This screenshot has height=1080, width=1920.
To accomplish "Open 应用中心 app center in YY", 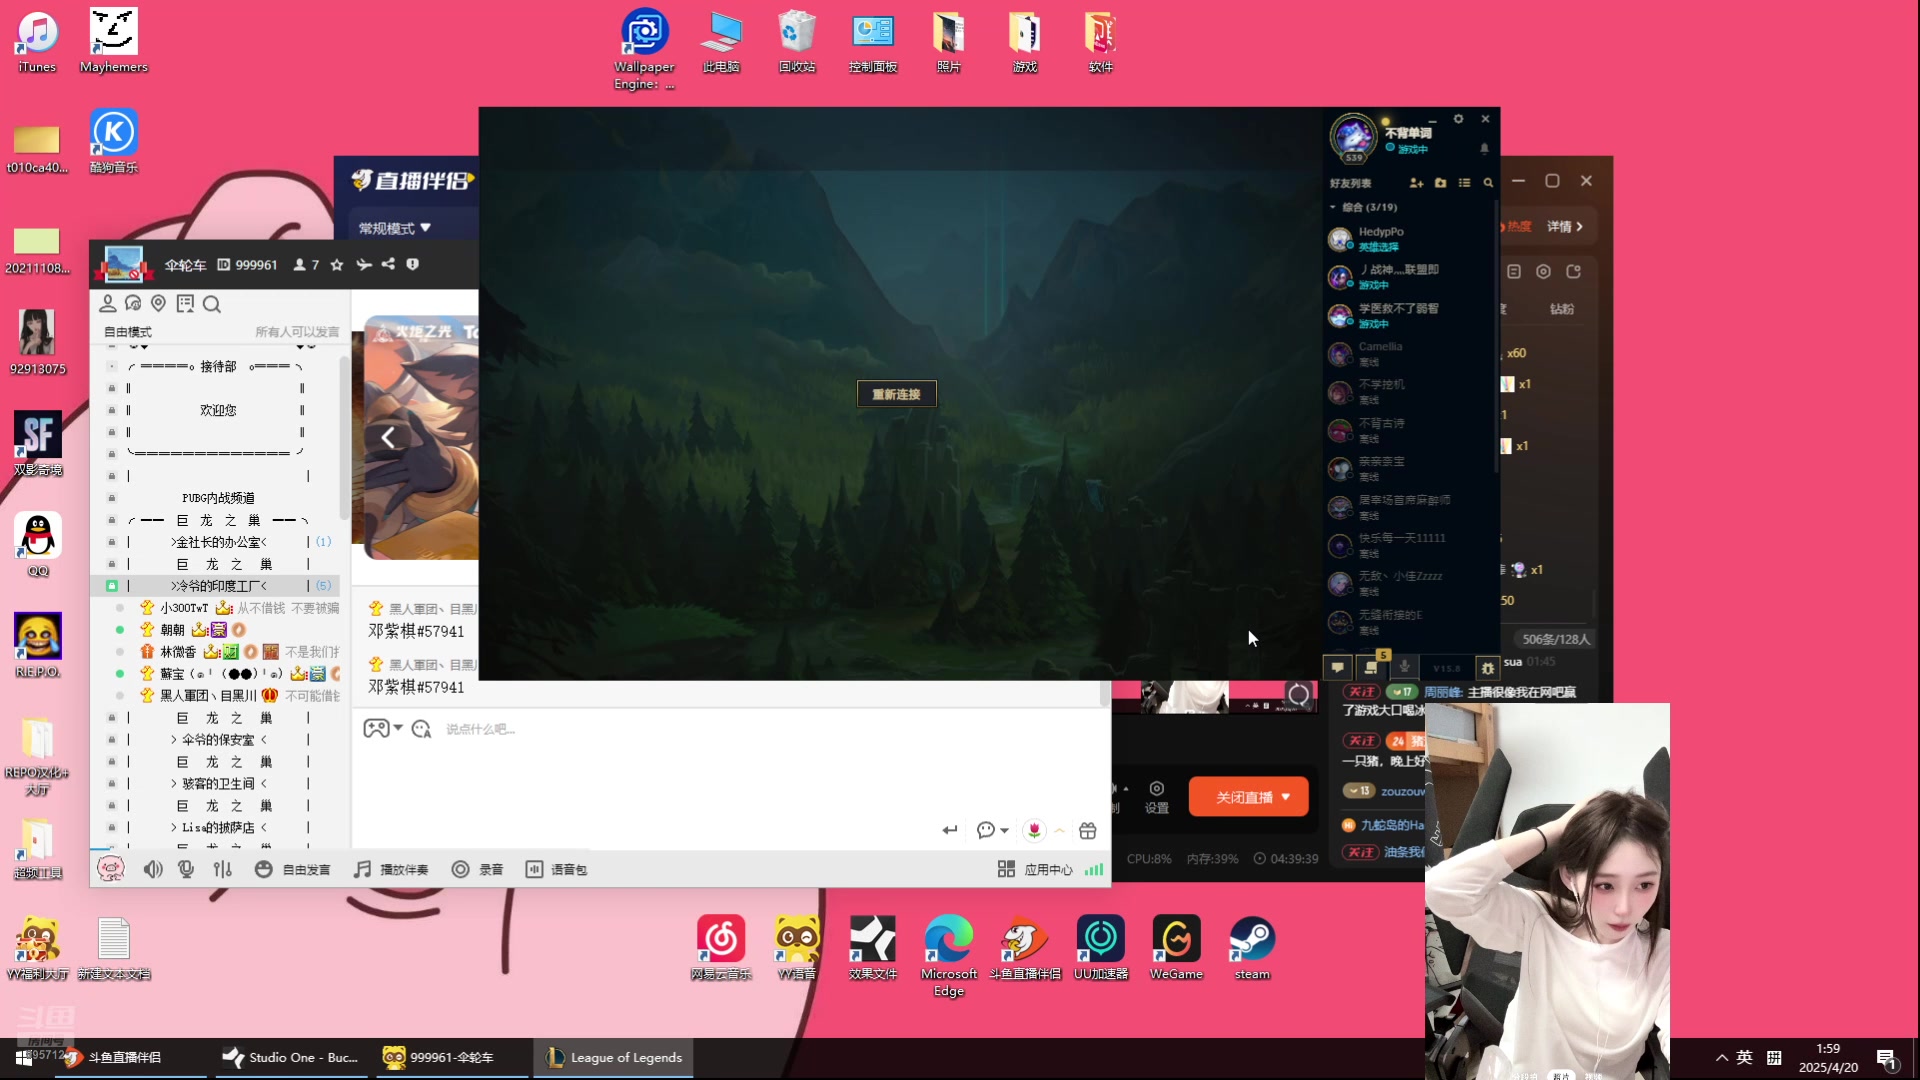I will (x=1035, y=869).
